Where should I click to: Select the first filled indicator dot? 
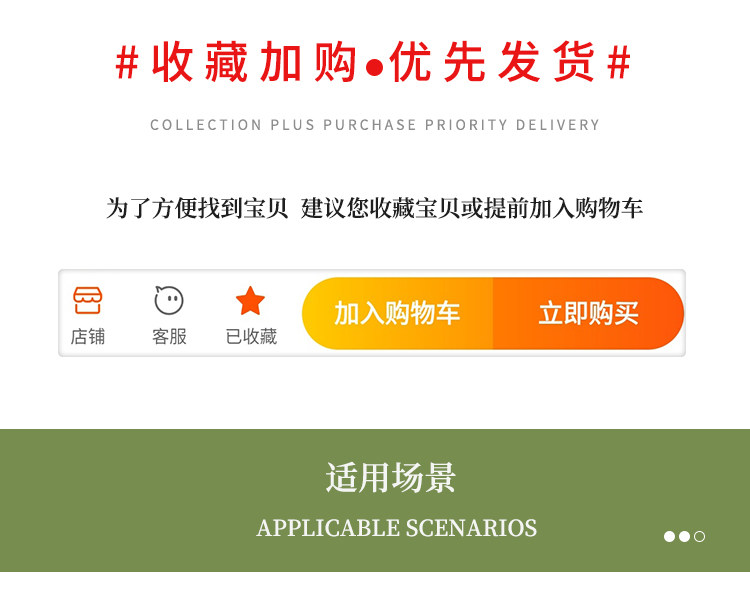tap(669, 536)
